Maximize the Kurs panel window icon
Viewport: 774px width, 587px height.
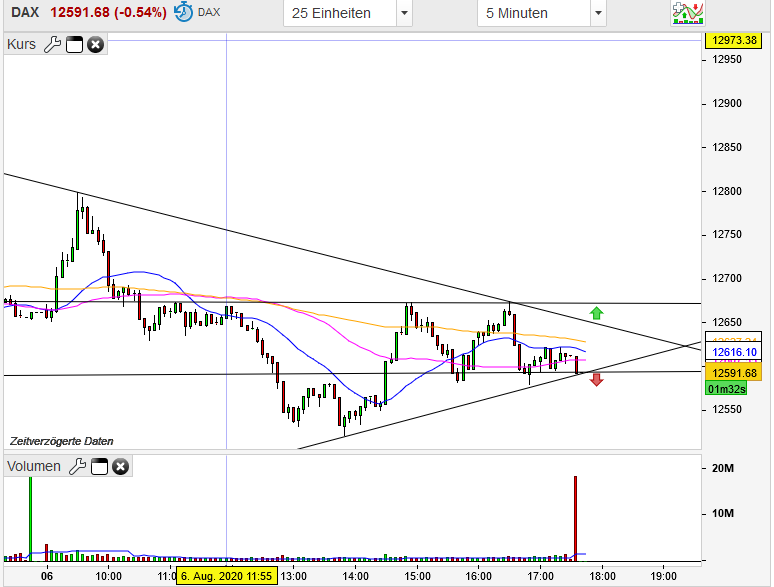pos(75,44)
